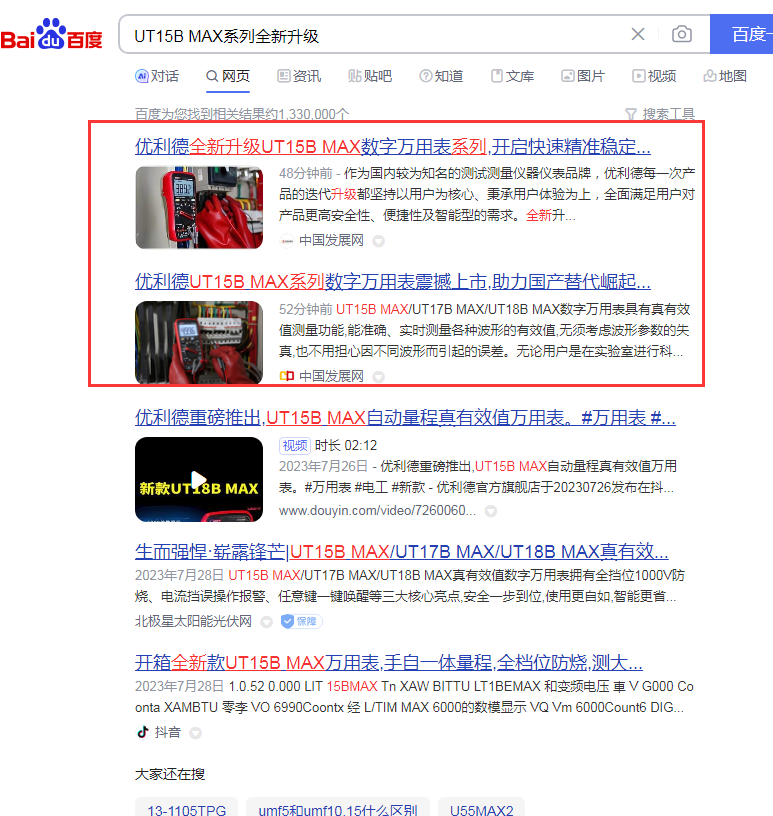Select related search umf5和umf10.15什么区别

pyautogui.click(x=338, y=810)
